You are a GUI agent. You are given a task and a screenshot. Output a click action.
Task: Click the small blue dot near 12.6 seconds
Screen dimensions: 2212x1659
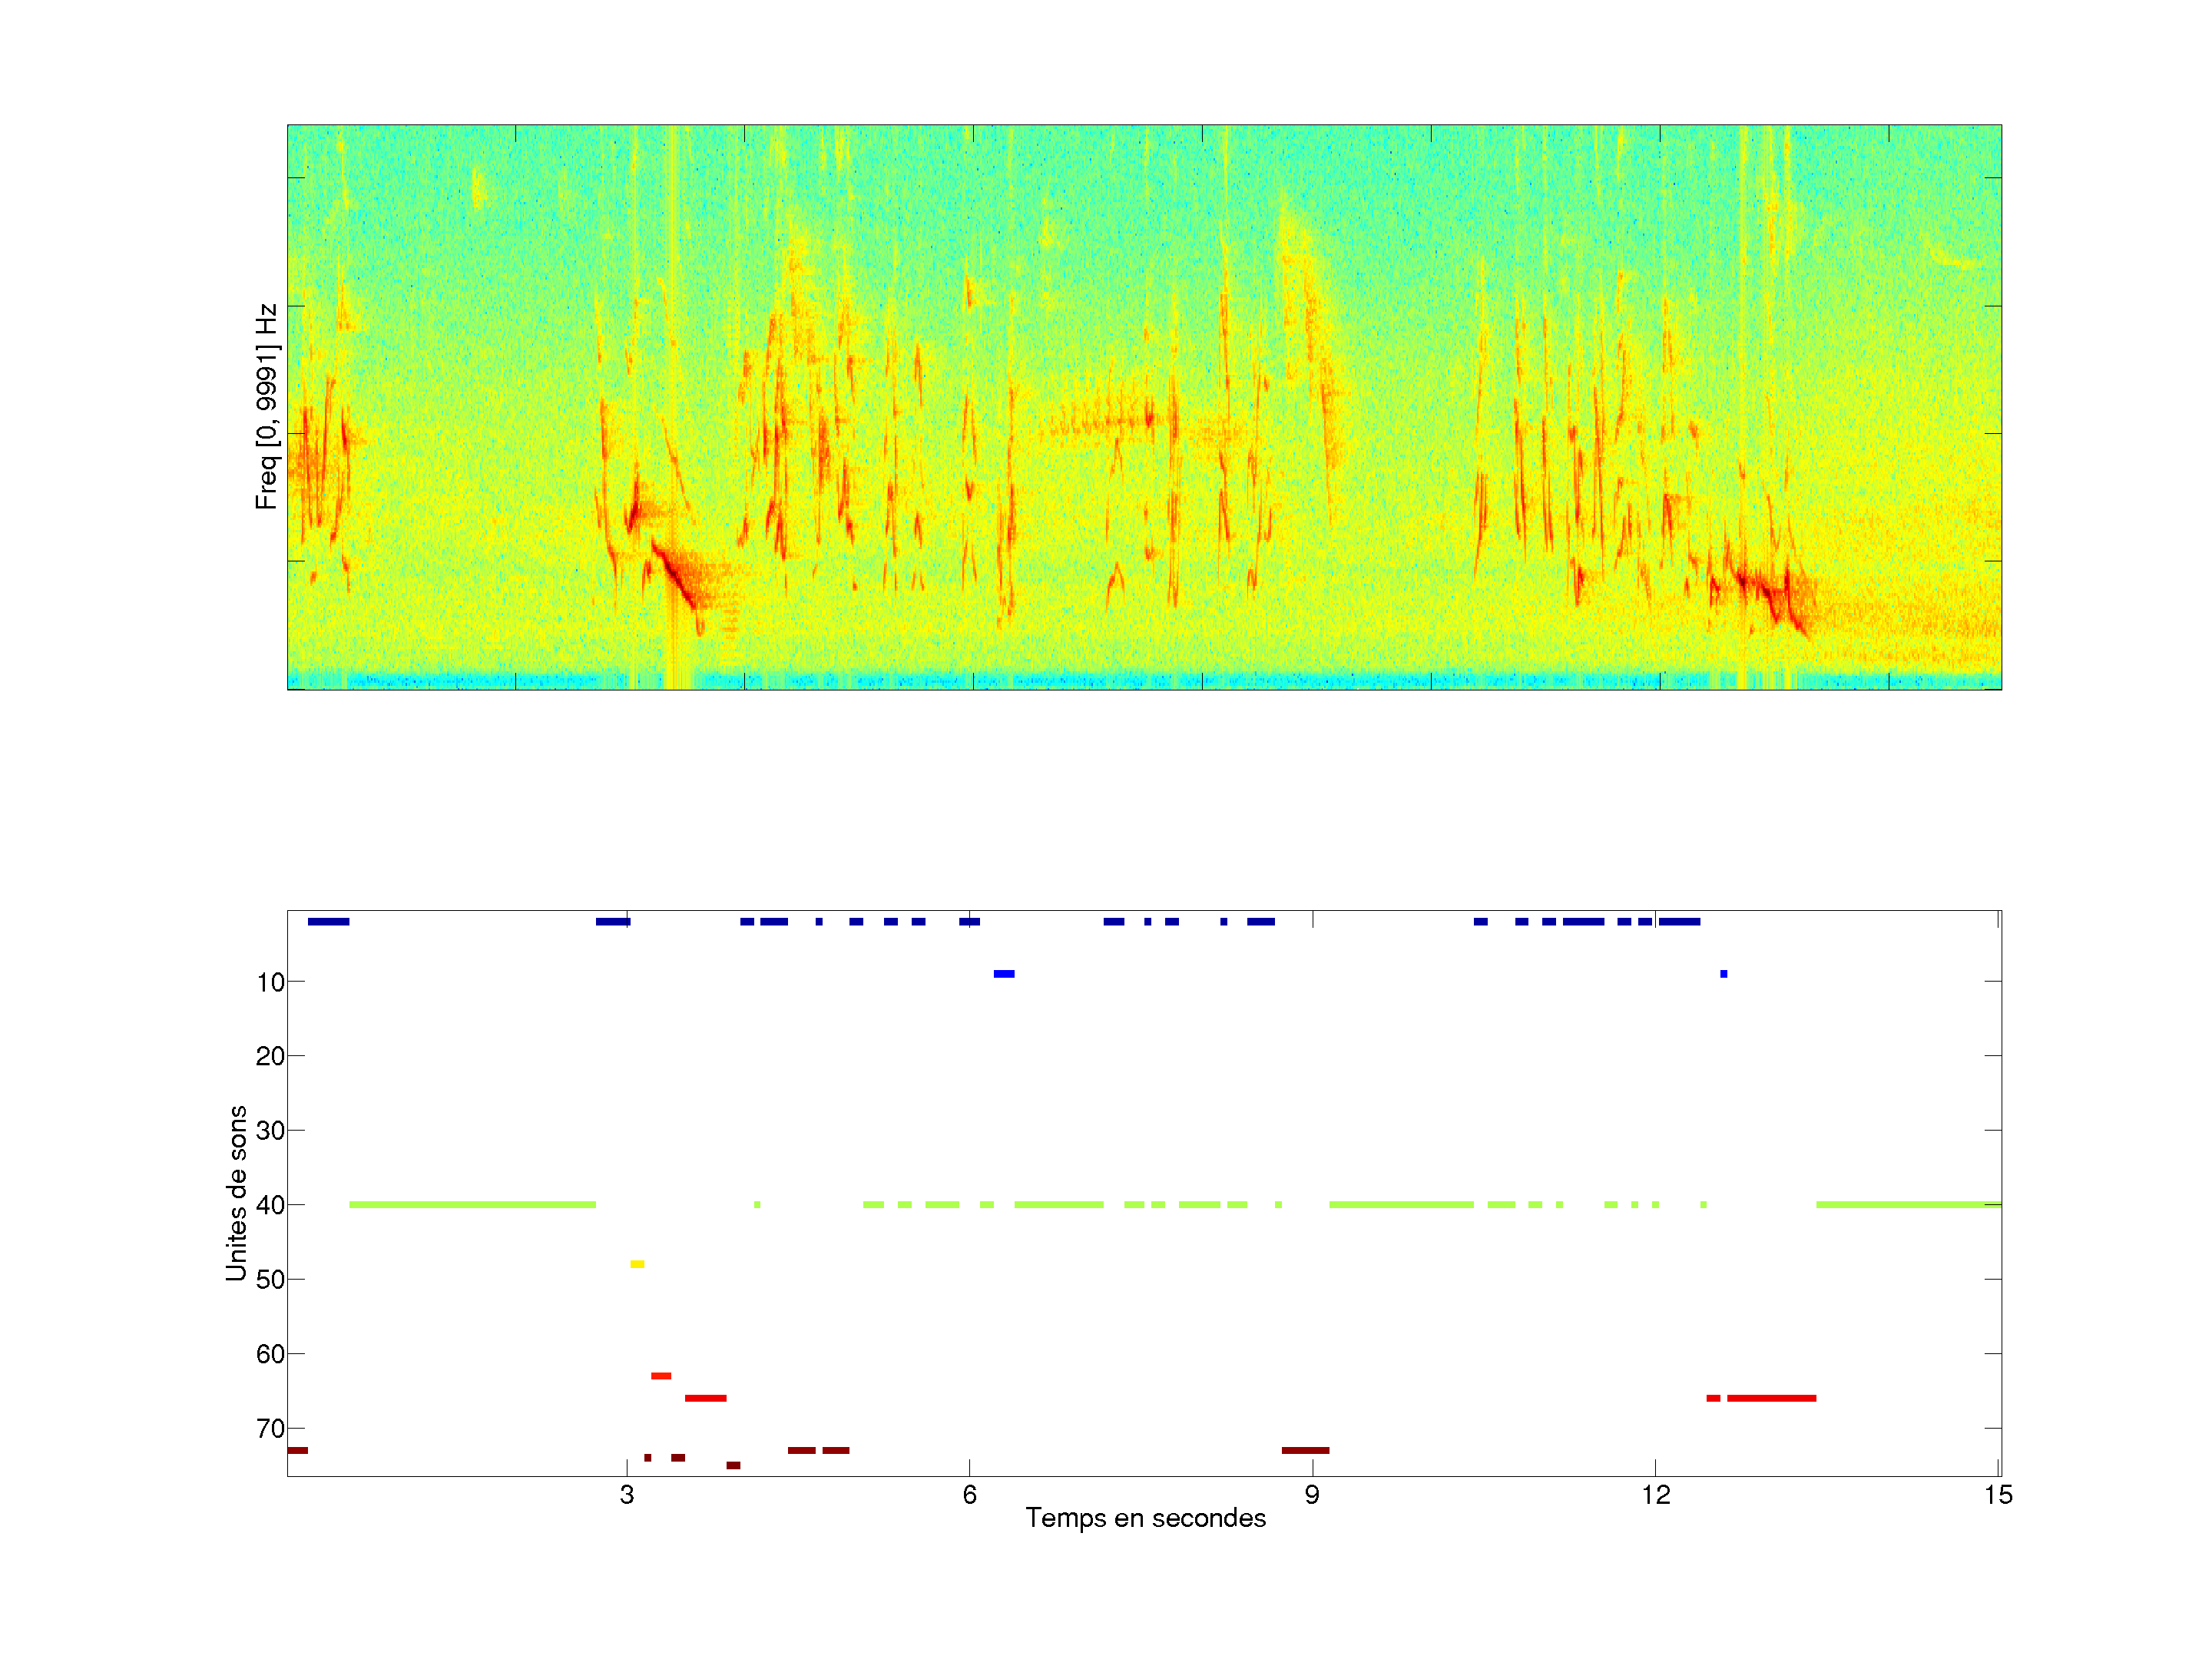(1723, 974)
